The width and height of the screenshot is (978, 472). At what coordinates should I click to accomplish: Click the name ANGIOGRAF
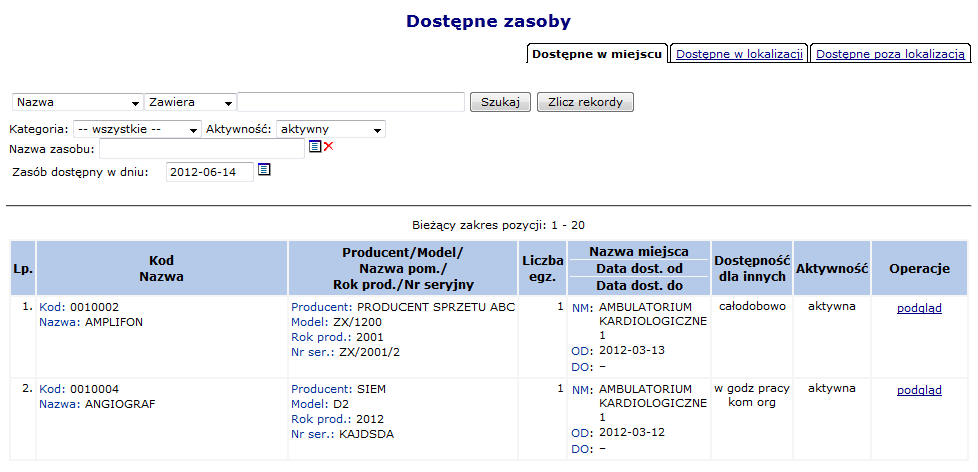click(119, 405)
